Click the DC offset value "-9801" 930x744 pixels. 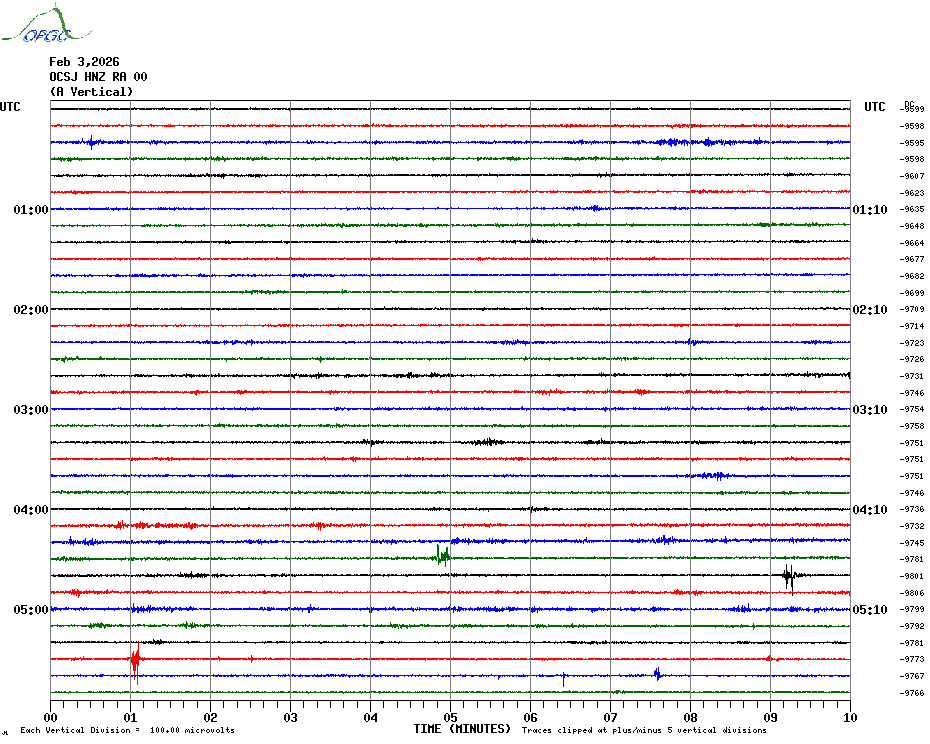(x=912, y=576)
